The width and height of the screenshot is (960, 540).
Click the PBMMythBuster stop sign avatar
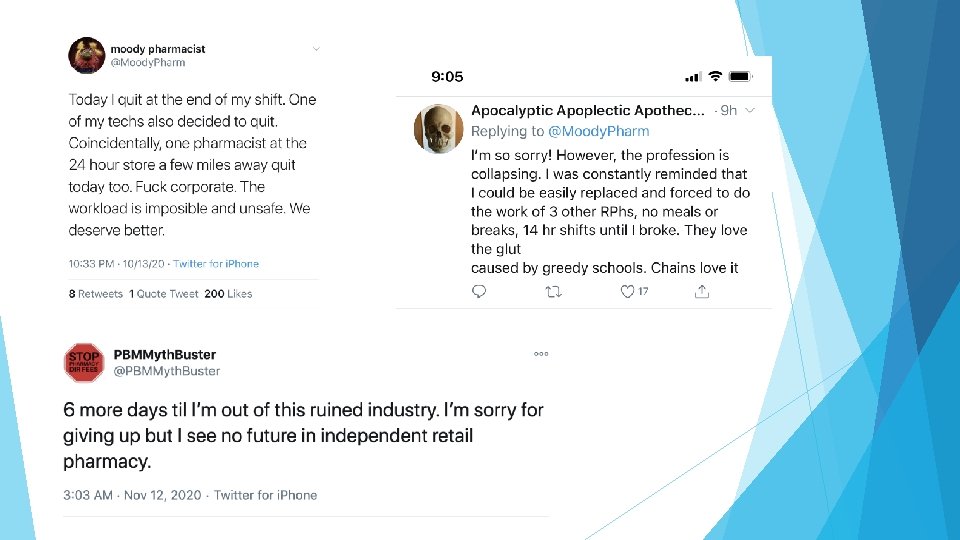point(84,362)
